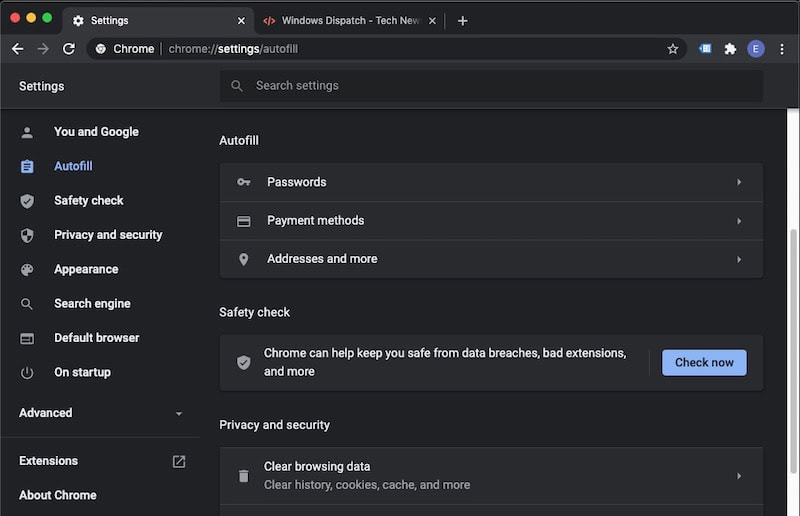The height and width of the screenshot is (516, 800).
Task: Click the card icon next to Payment methods
Action: tap(243, 221)
